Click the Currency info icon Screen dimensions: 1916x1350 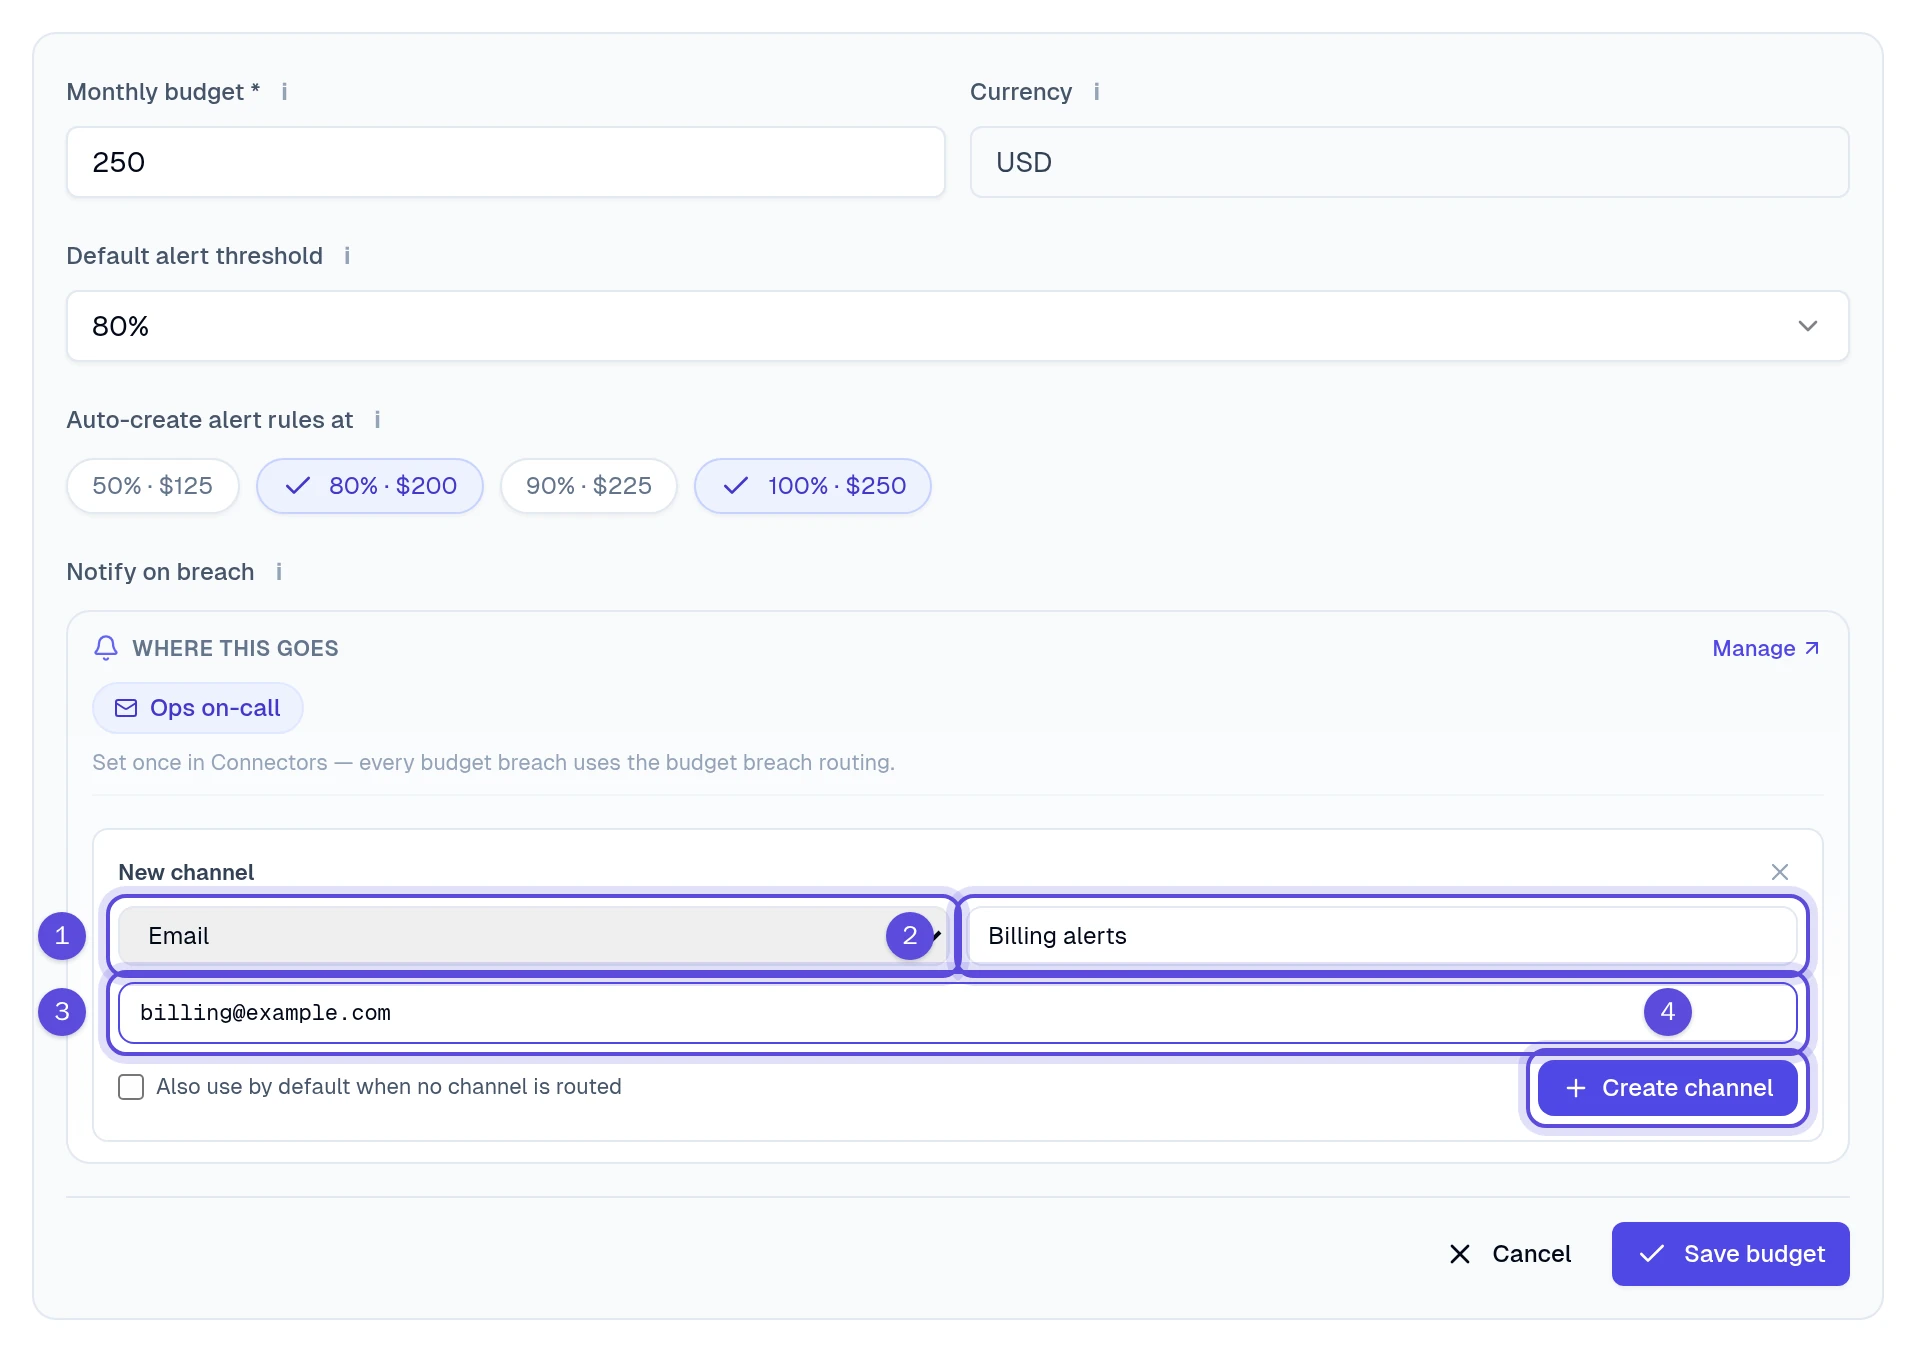[1096, 92]
